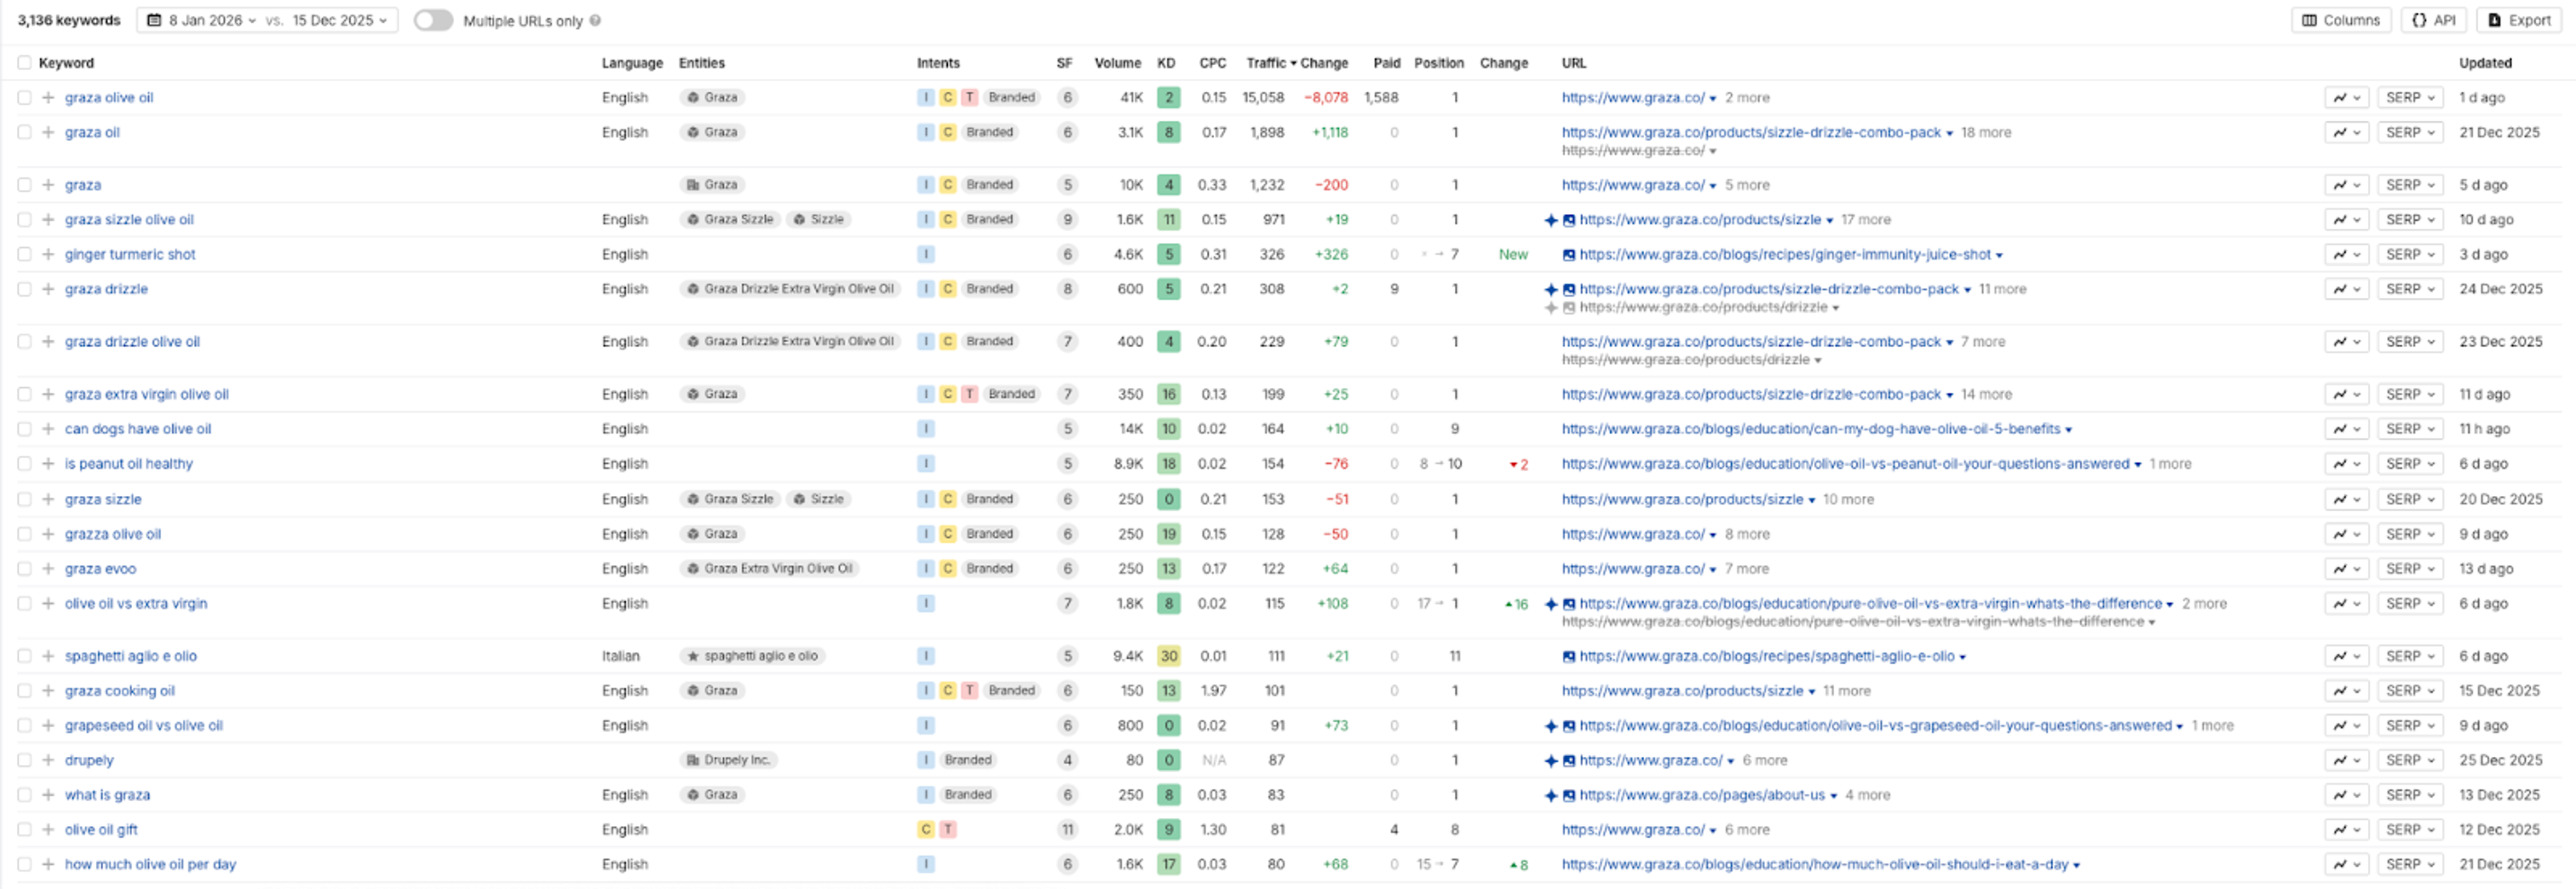The width and height of the screenshot is (2576, 889).
Task: Toggle Multiple URLs only switch
Action: pos(433,21)
